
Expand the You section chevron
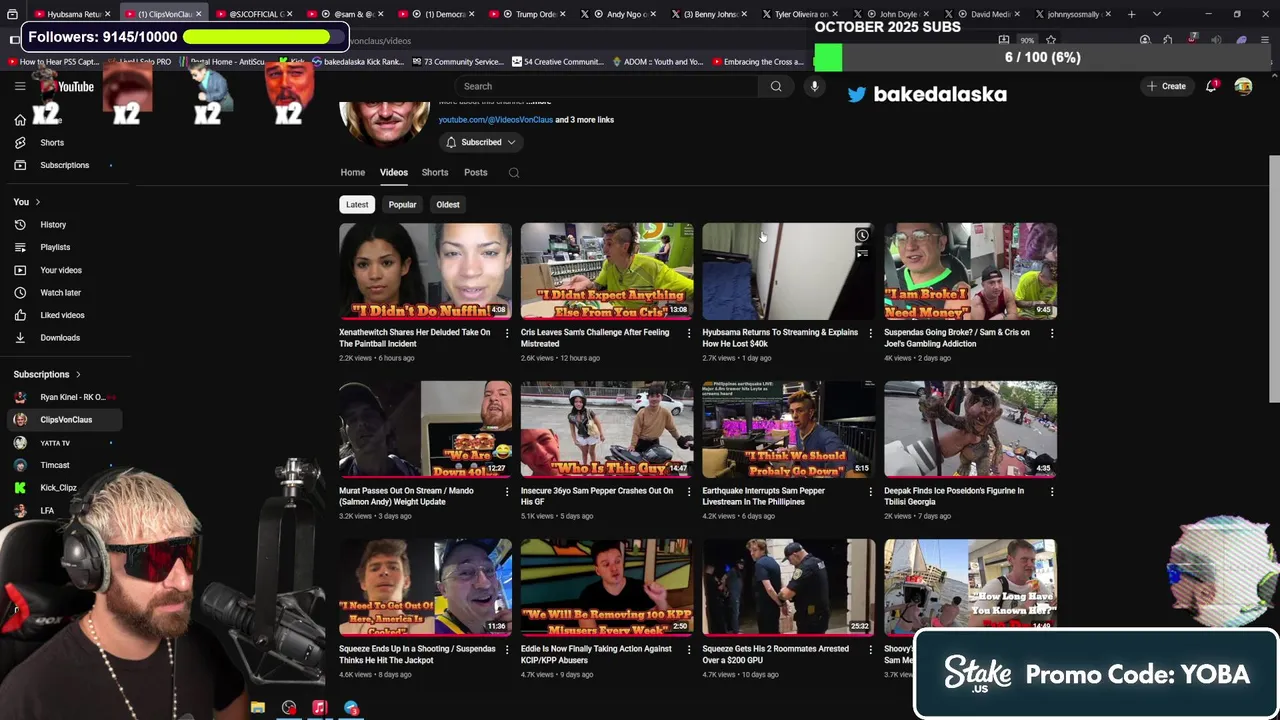38,202
